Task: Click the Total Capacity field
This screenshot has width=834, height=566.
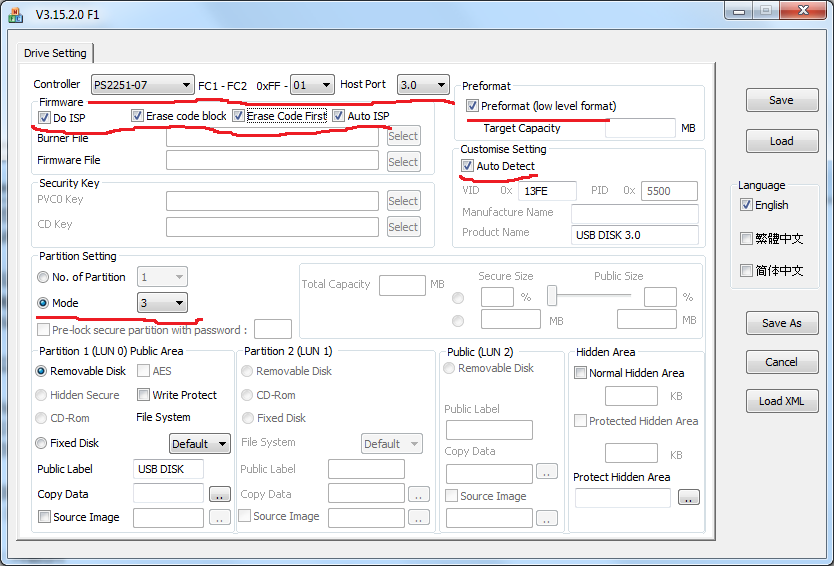Action: [402, 285]
